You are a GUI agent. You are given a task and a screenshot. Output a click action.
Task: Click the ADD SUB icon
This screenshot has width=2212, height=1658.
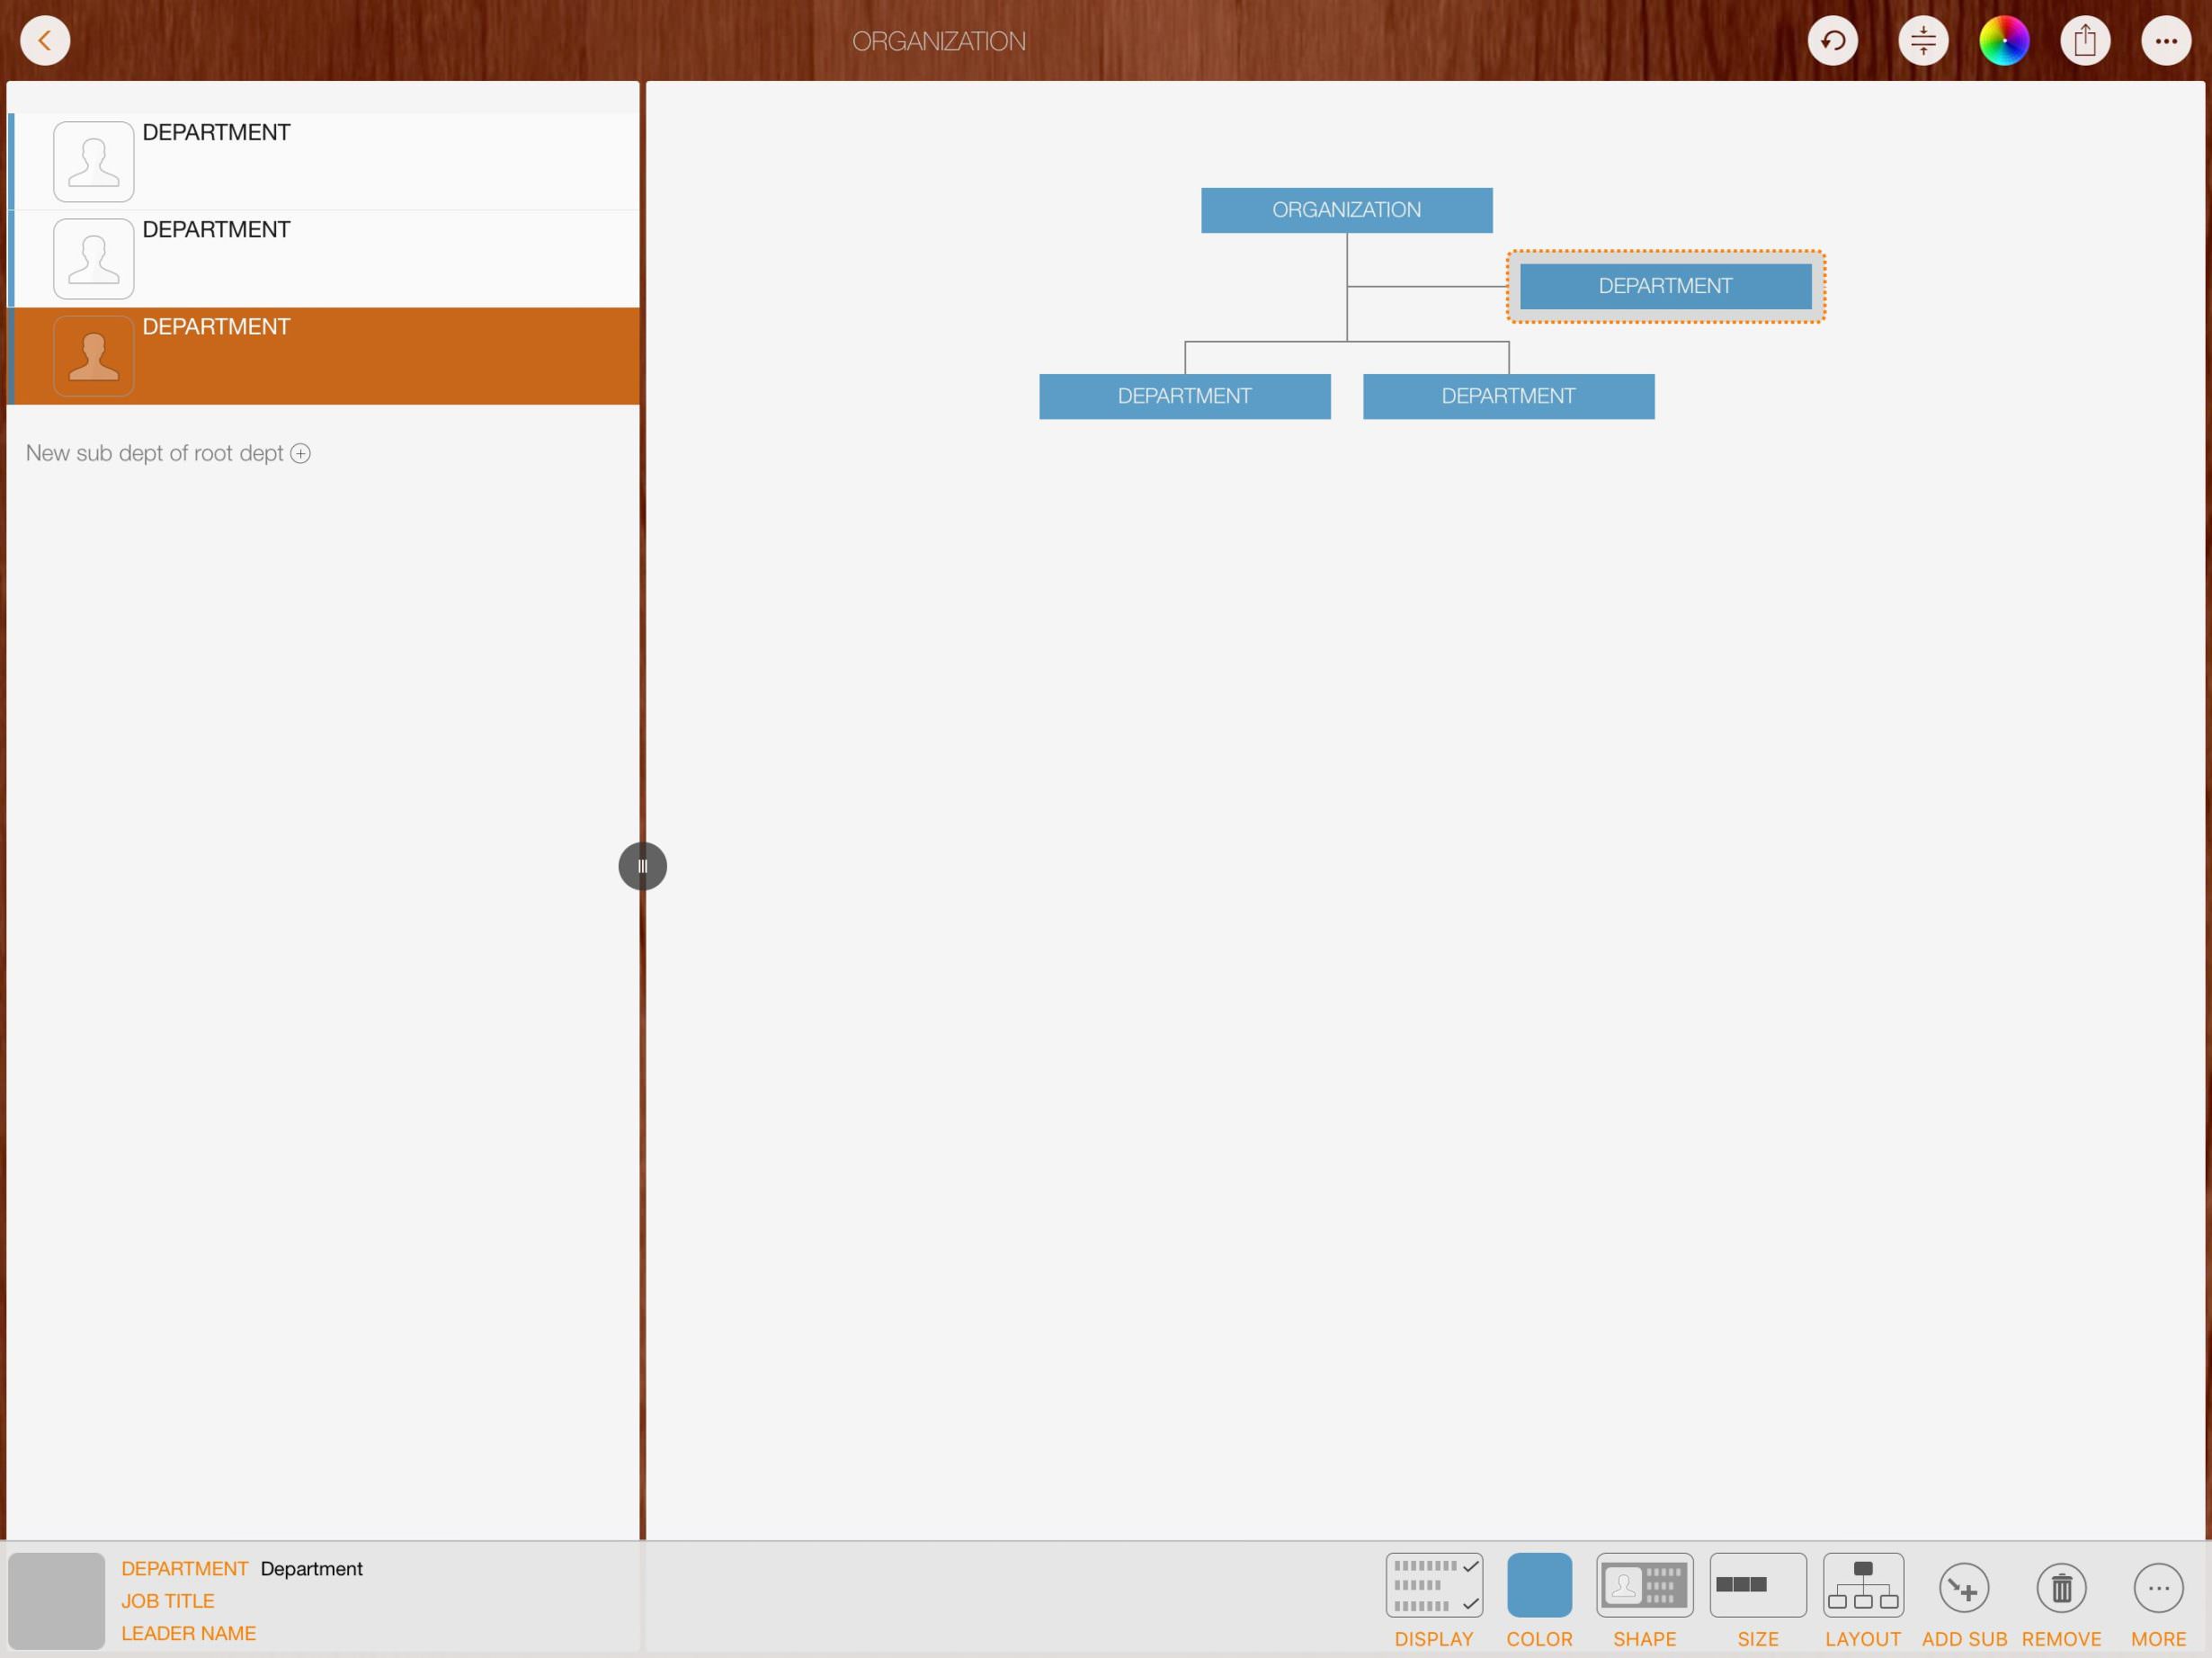[x=1964, y=1588]
